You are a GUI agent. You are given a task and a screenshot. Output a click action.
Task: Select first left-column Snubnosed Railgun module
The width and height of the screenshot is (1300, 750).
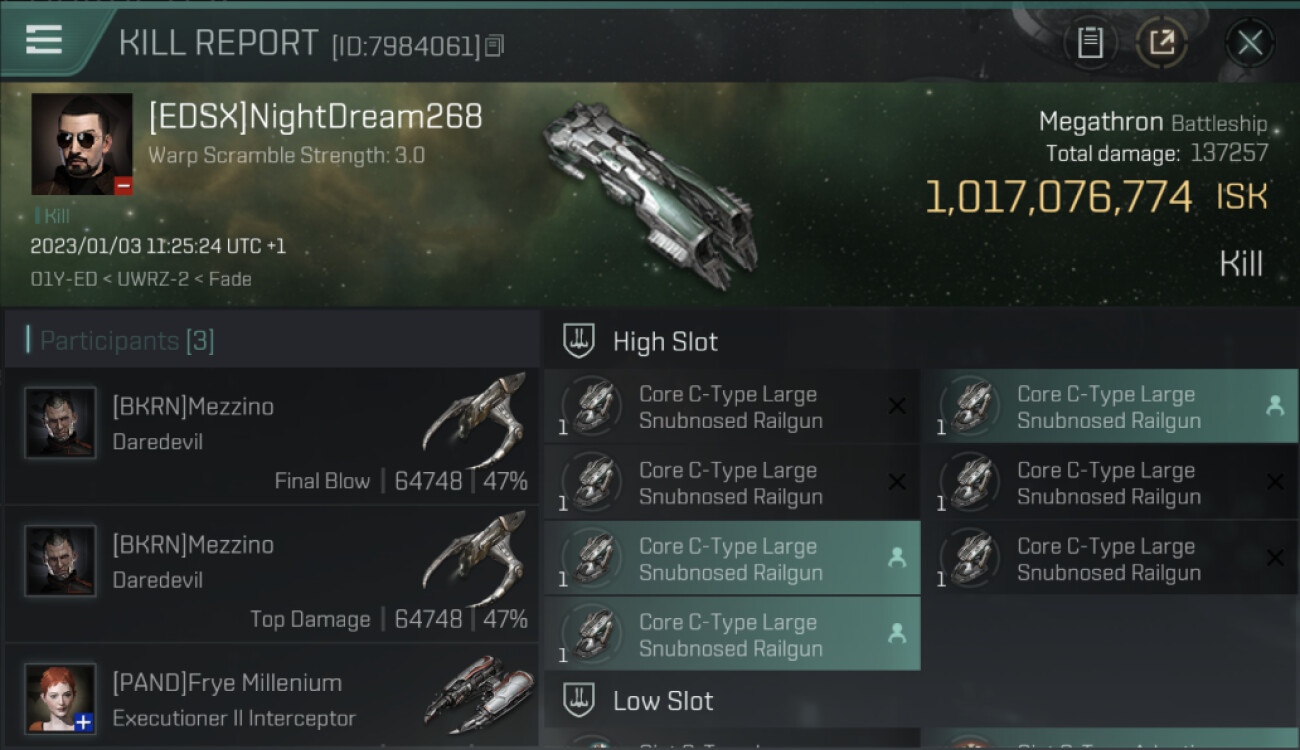[731, 407]
